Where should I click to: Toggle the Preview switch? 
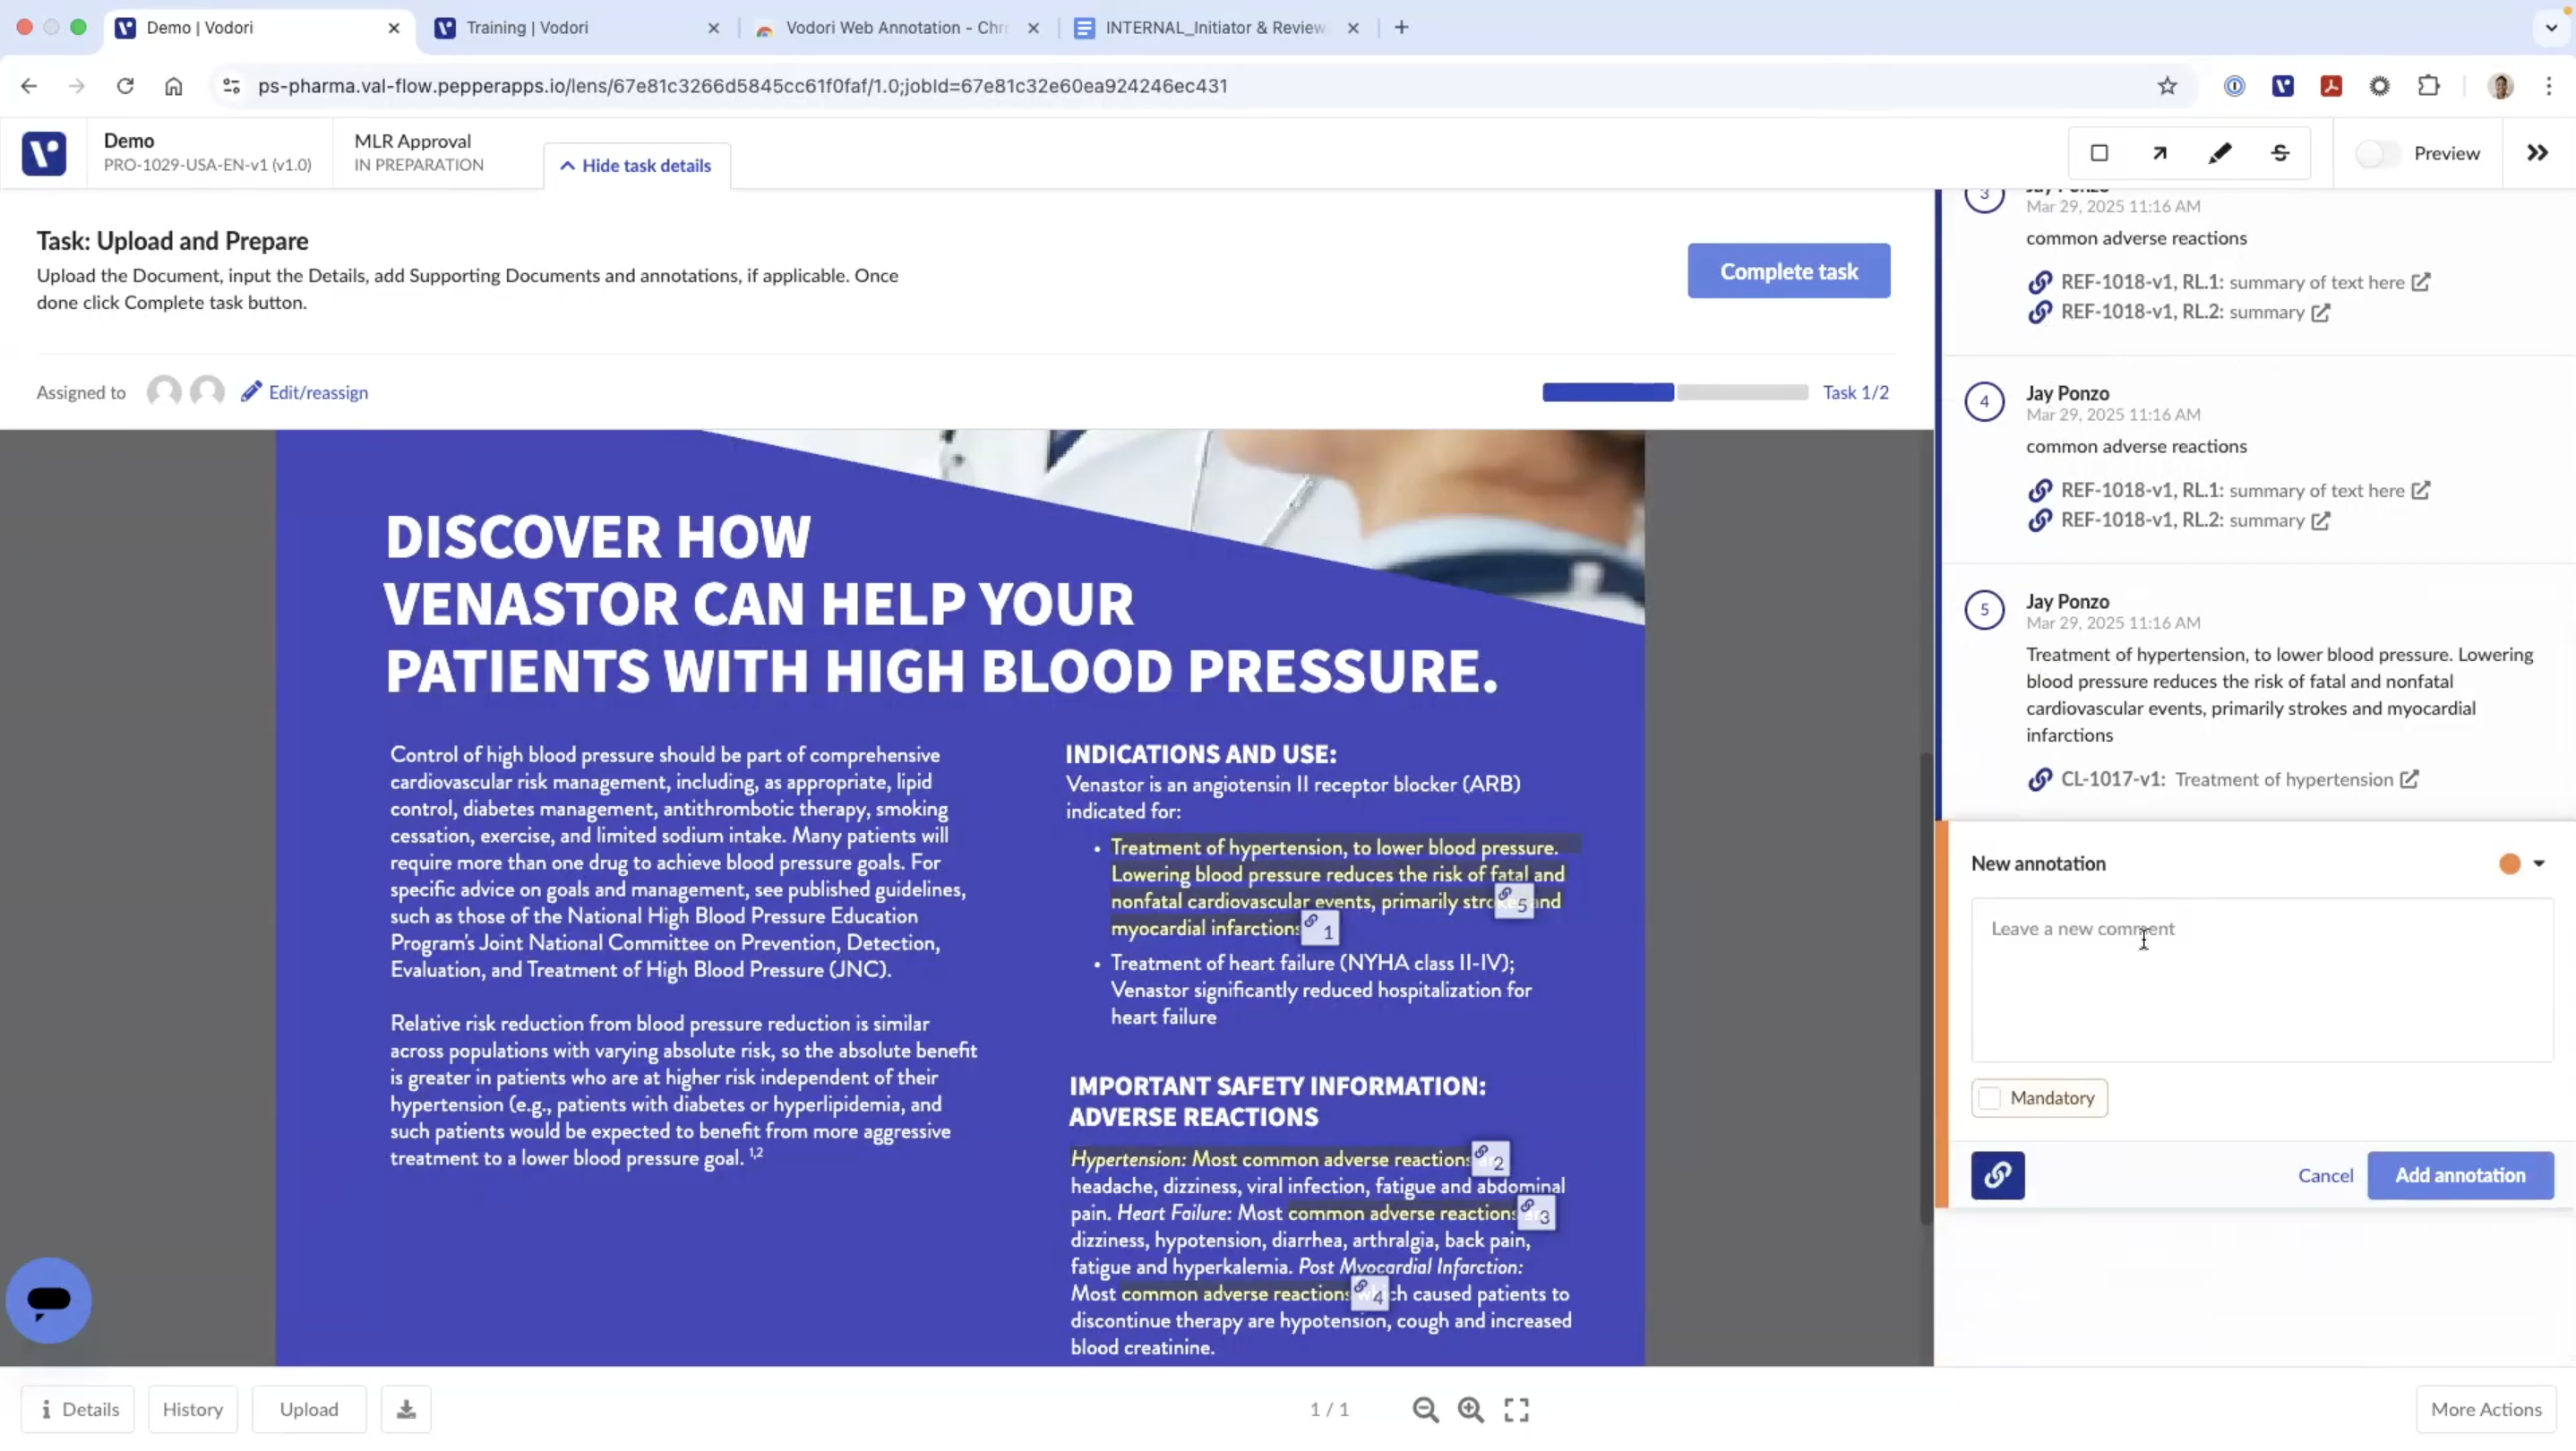pos(2376,154)
